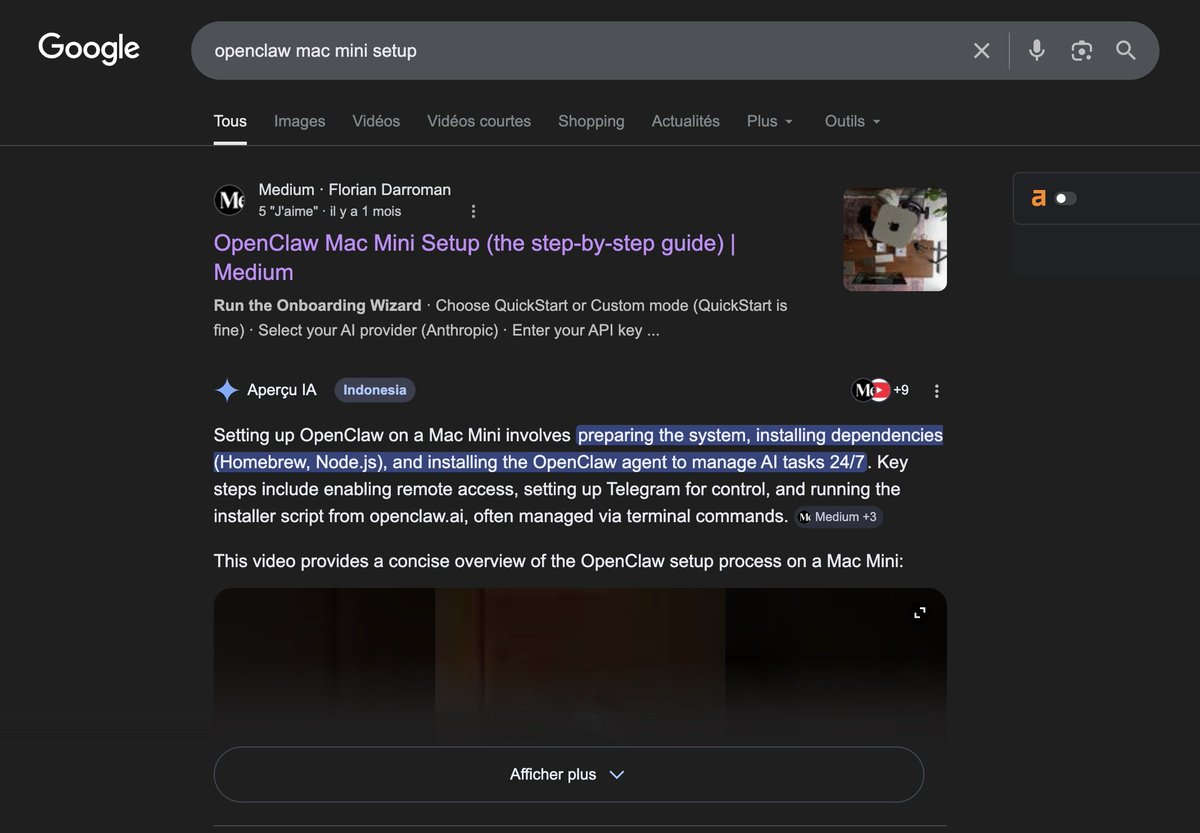Viewport: 1200px width, 833px height.
Task: Click the Indonesia badge
Action: click(x=375, y=390)
